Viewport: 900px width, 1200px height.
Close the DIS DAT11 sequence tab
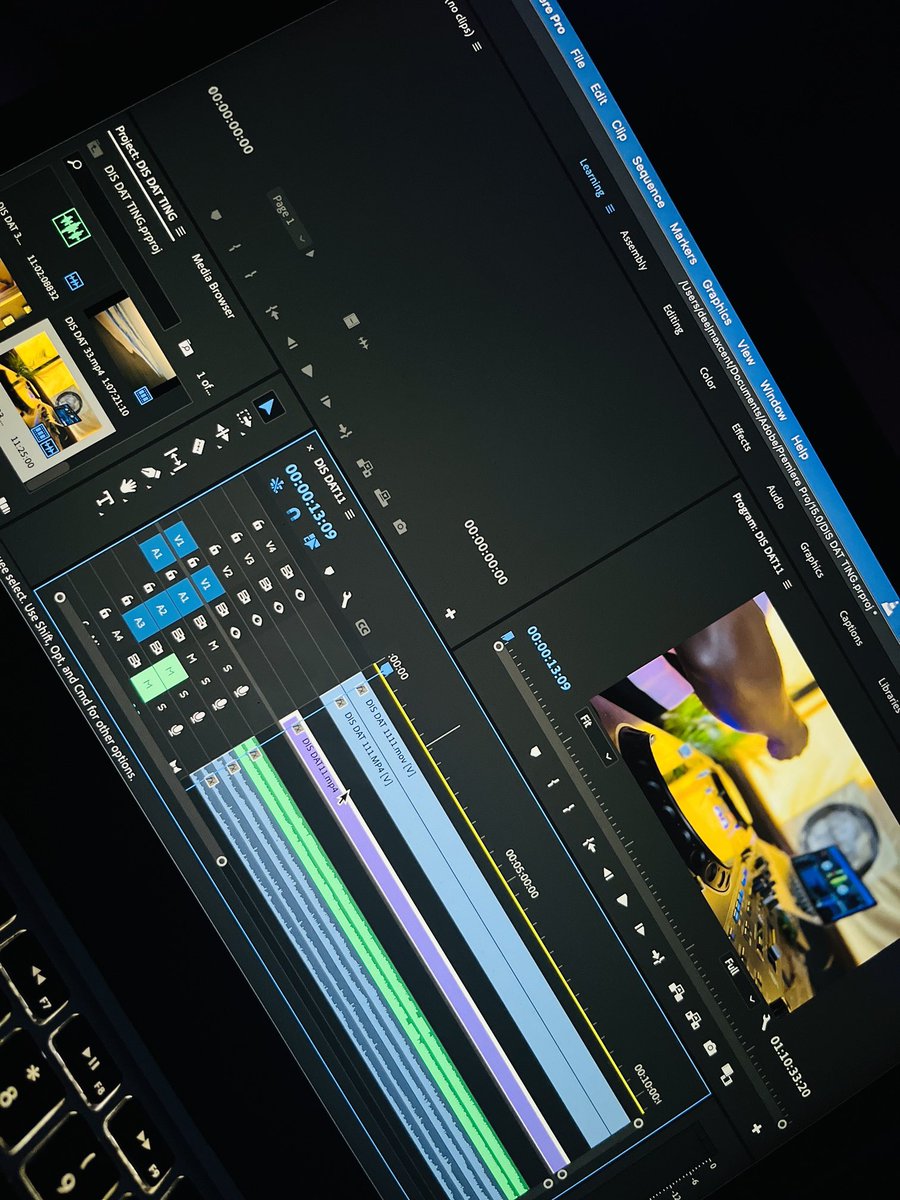(309, 449)
